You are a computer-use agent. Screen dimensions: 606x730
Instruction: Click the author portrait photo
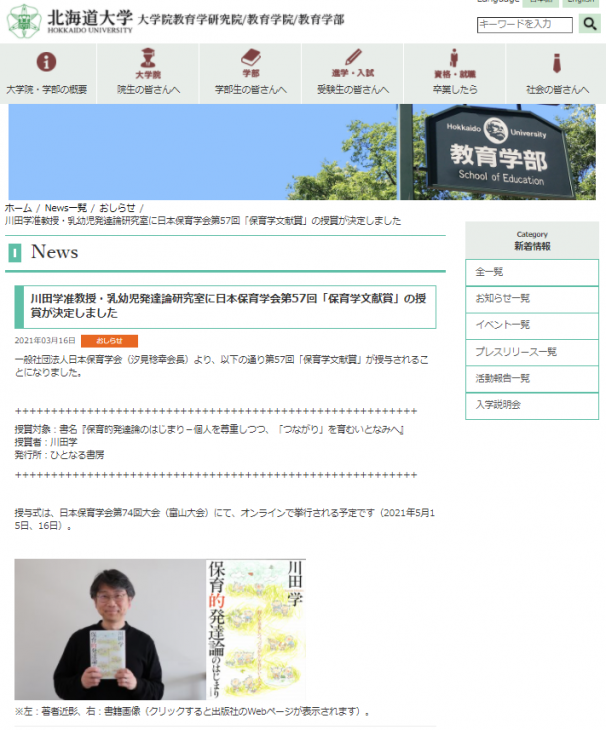tap(110, 629)
